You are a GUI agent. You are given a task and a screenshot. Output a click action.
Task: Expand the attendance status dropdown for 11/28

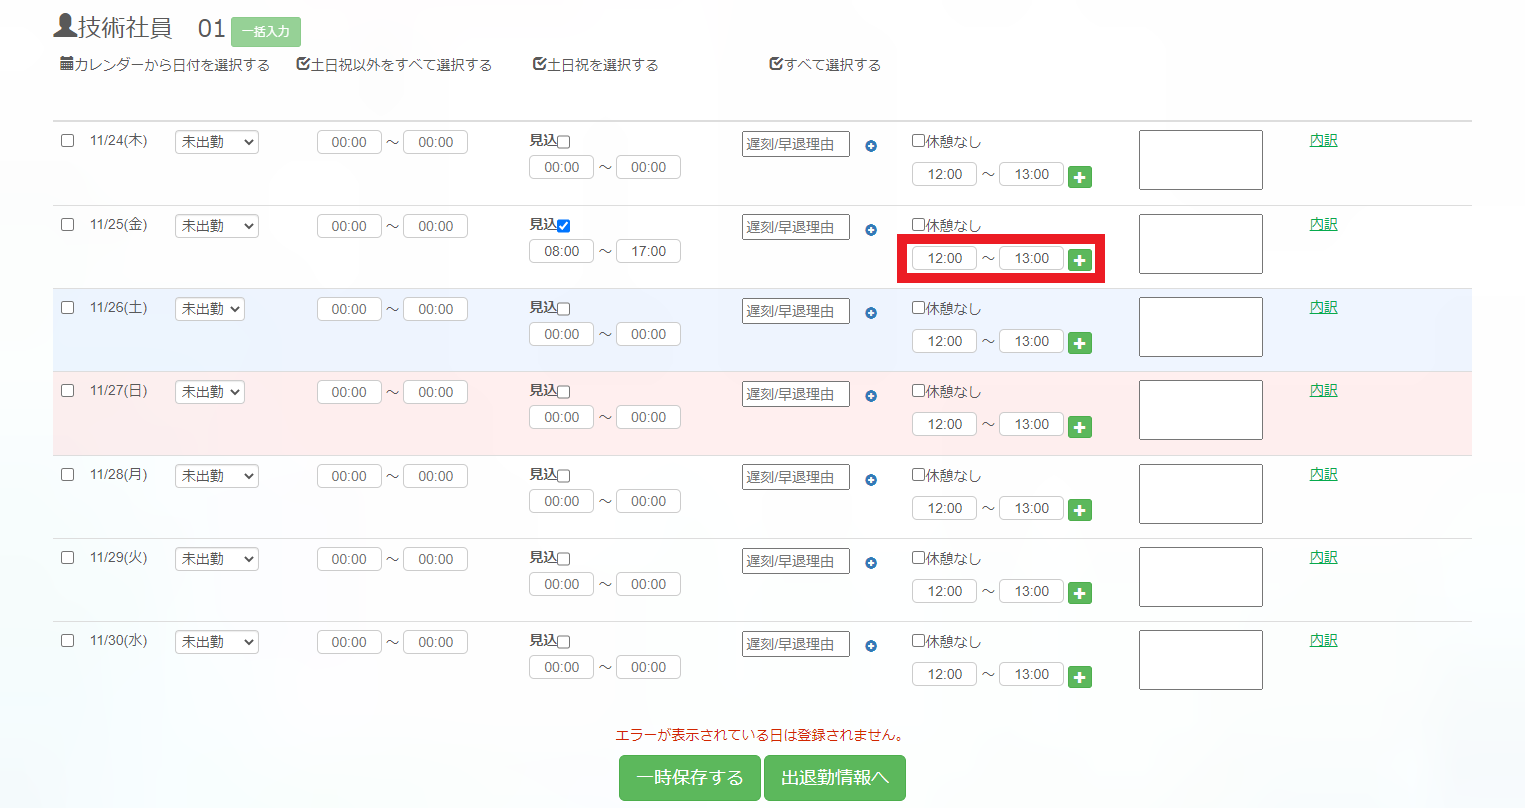tap(216, 476)
